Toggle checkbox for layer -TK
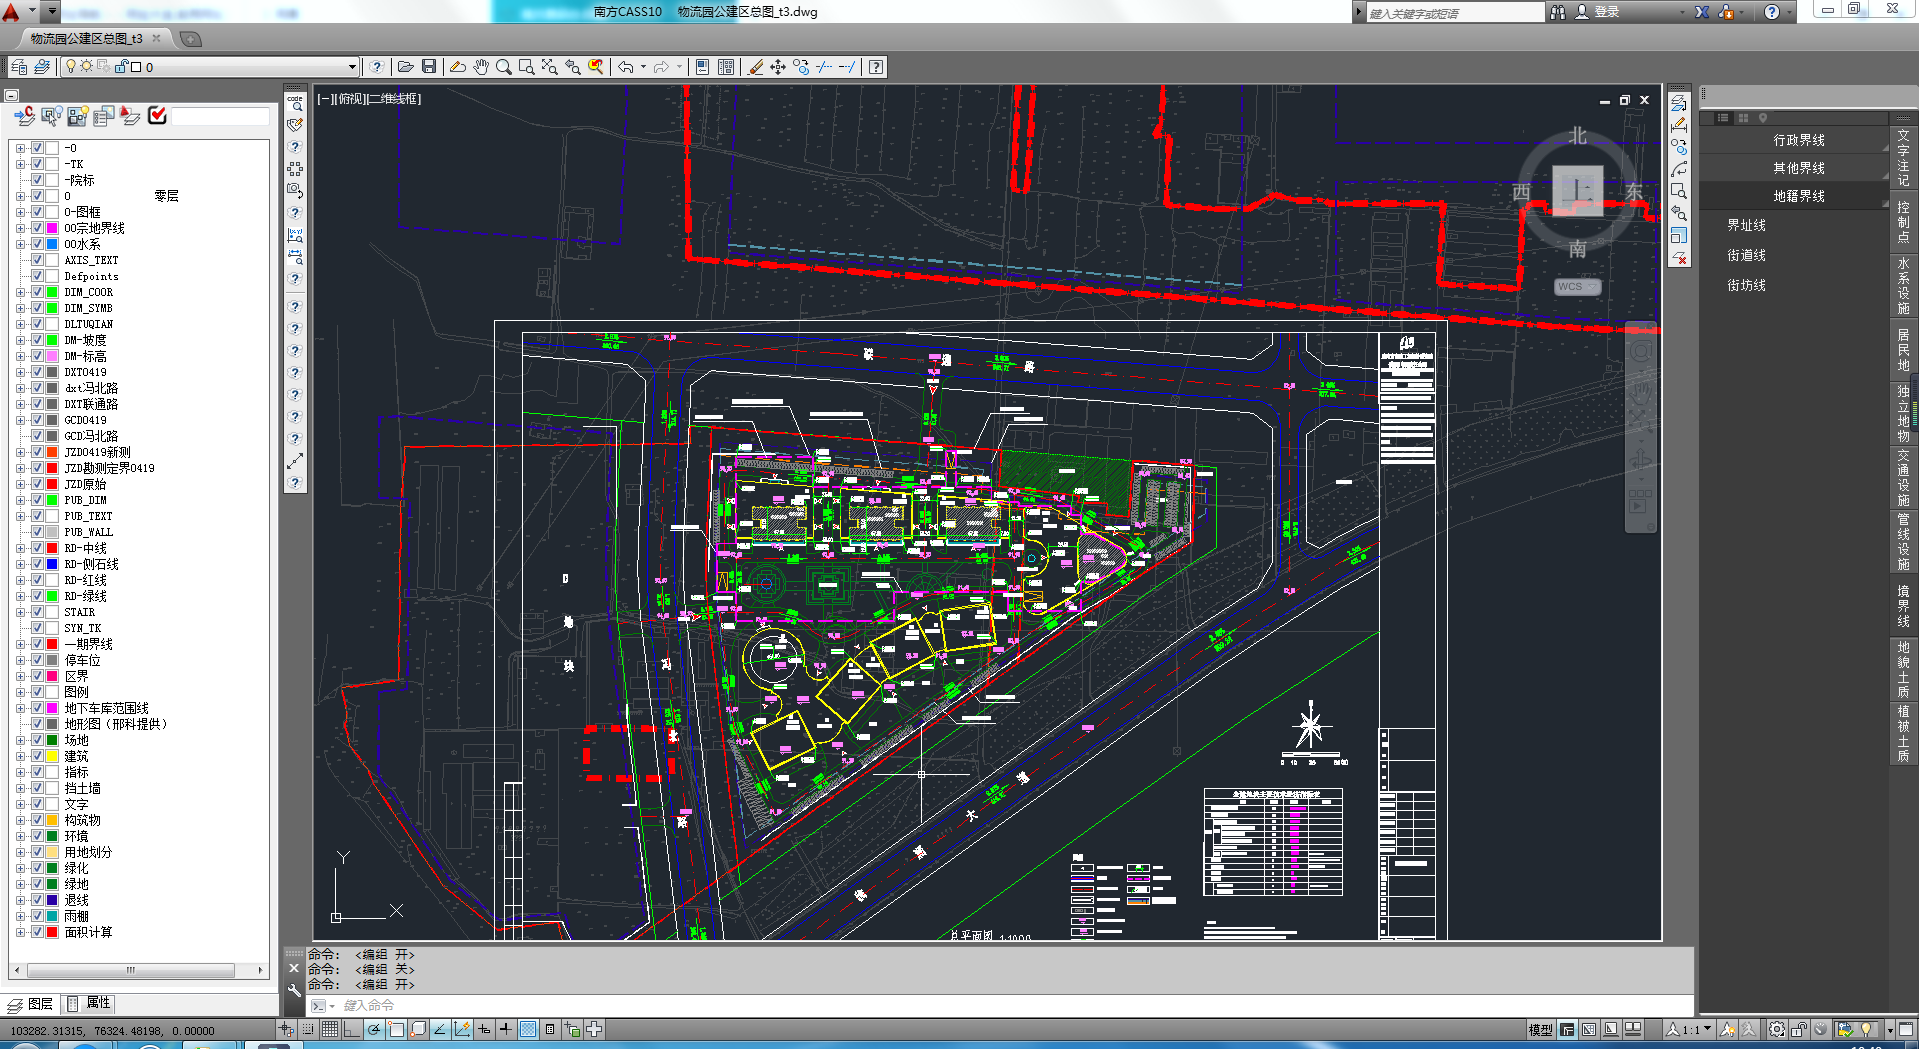The width and height of the screenshot is (1919, 1049). [x=37, y=164]
